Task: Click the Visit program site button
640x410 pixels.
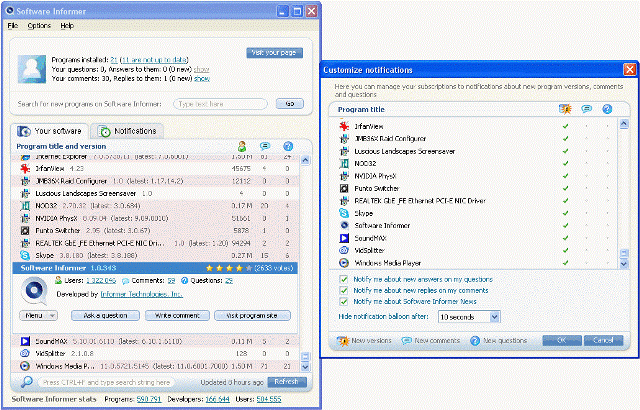Action: coord(252,315)
